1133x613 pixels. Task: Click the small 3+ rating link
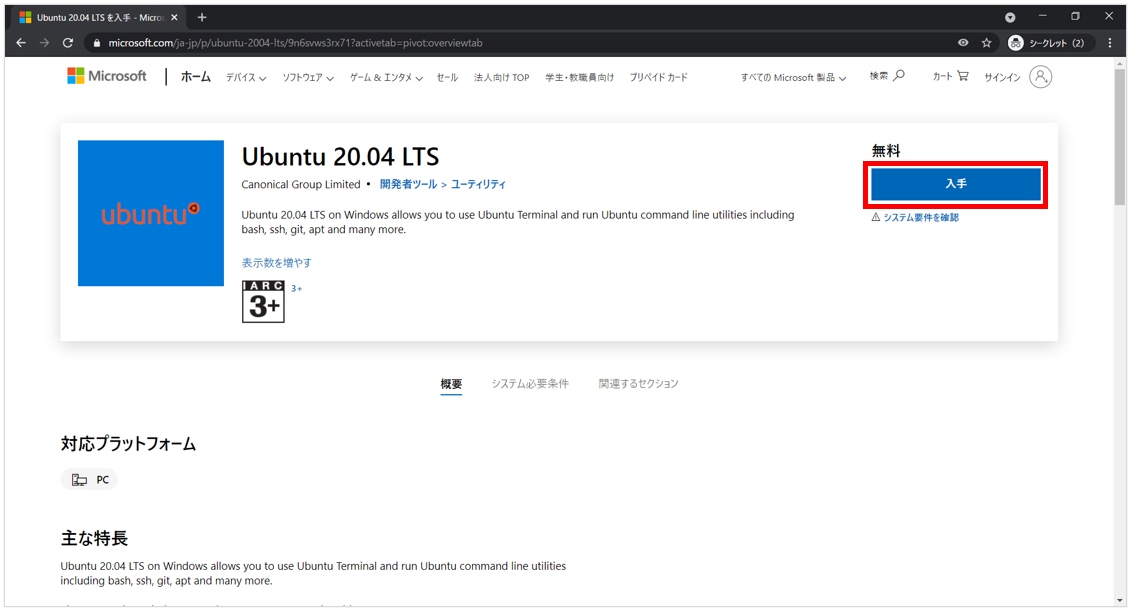point(296,288)
